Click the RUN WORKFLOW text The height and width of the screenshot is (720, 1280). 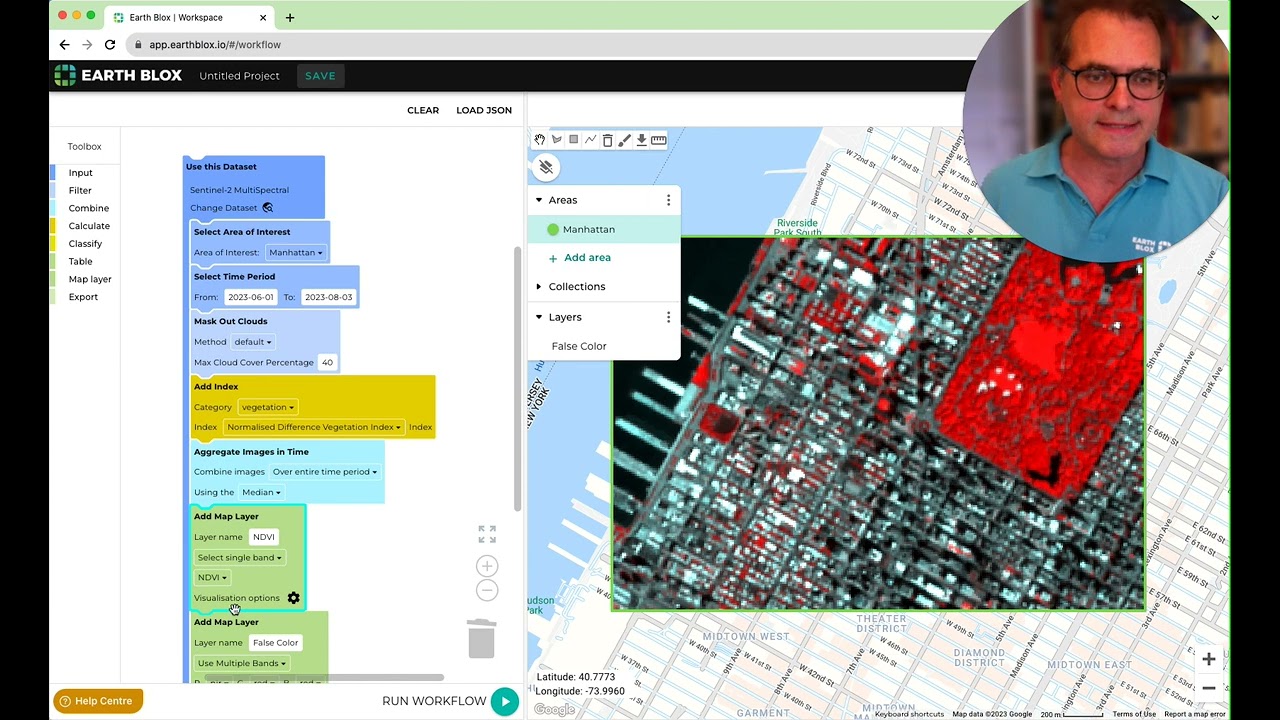point(434,701)
